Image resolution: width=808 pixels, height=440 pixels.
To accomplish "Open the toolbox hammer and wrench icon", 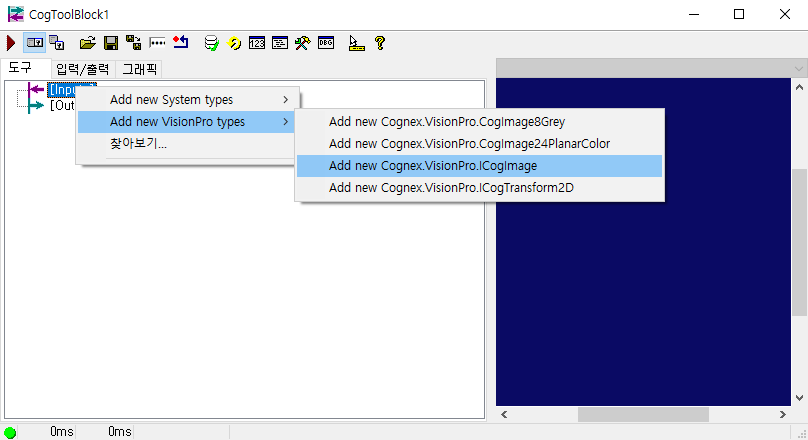I will pyautogui.click(x=302, y=43).
